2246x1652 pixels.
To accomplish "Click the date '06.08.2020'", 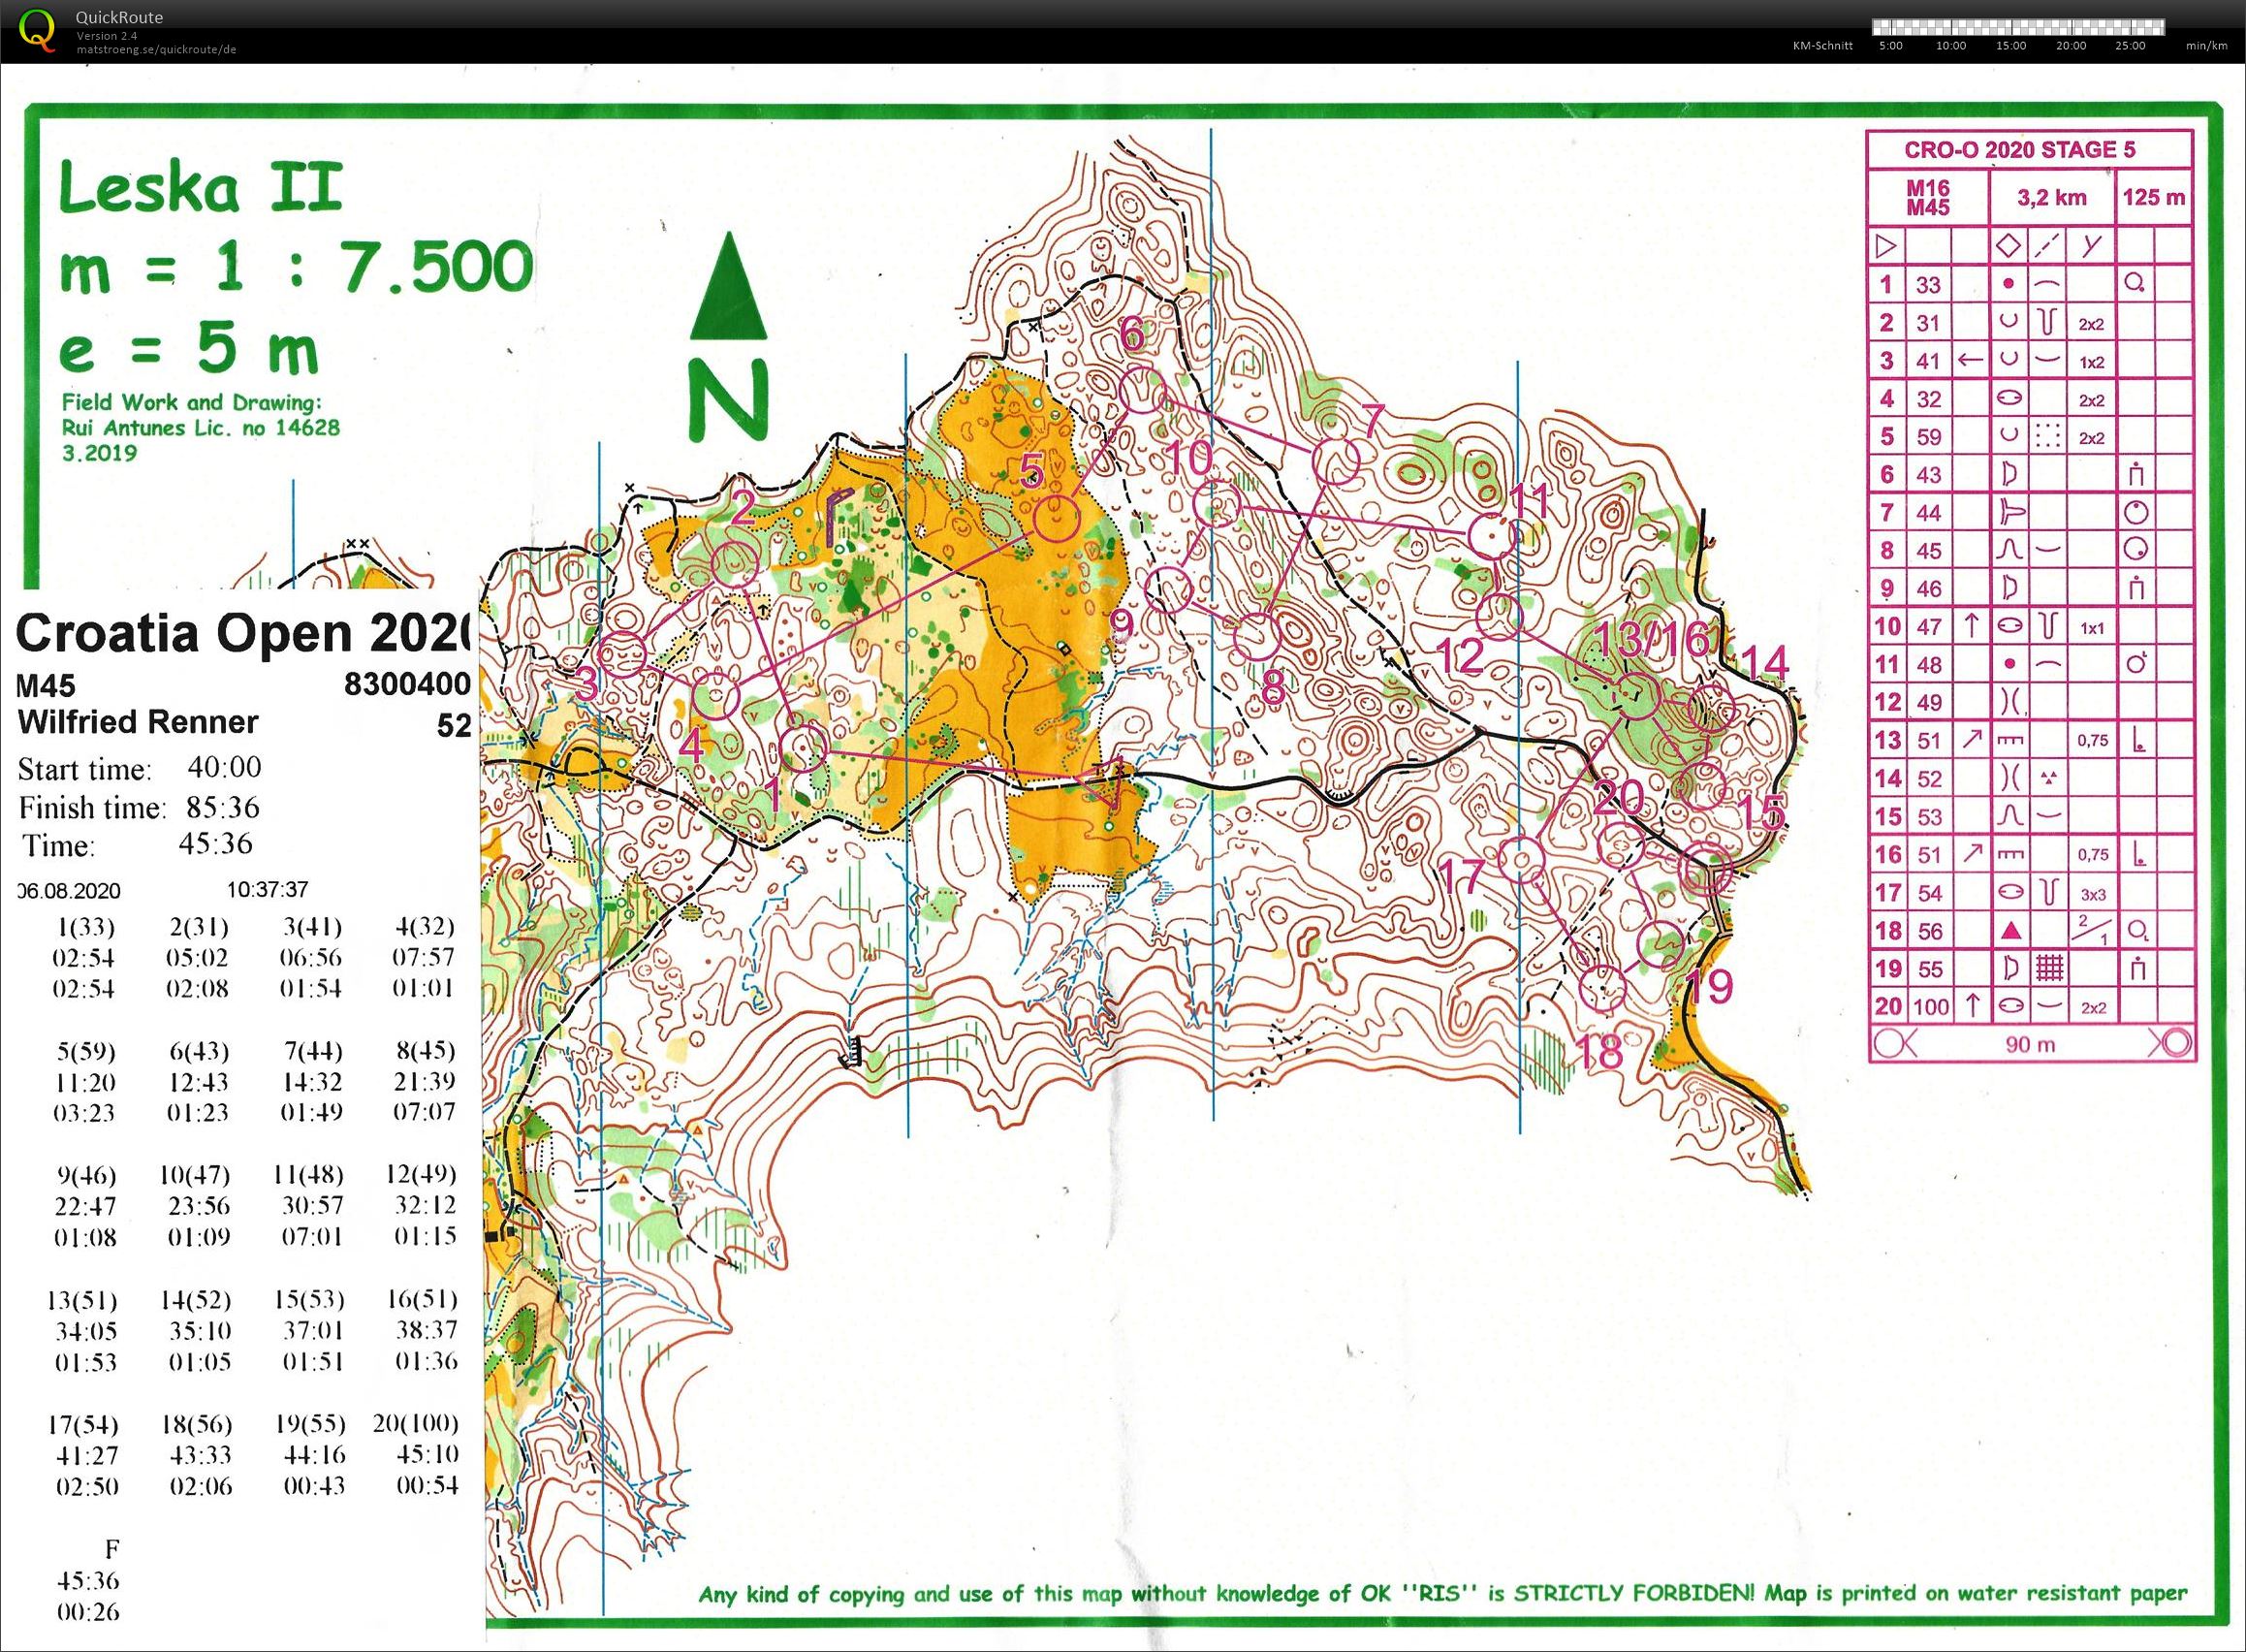I will click(x=69, y=891).
